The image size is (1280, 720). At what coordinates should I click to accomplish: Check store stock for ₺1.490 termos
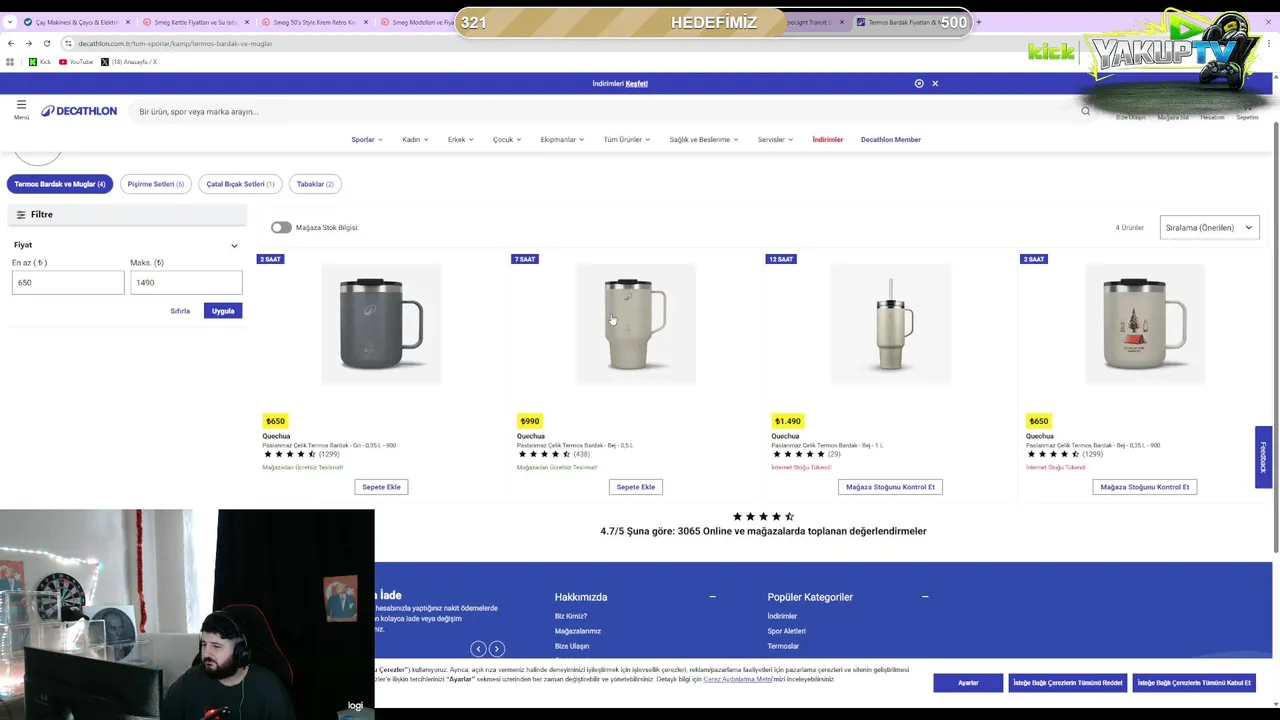point(890,487)
